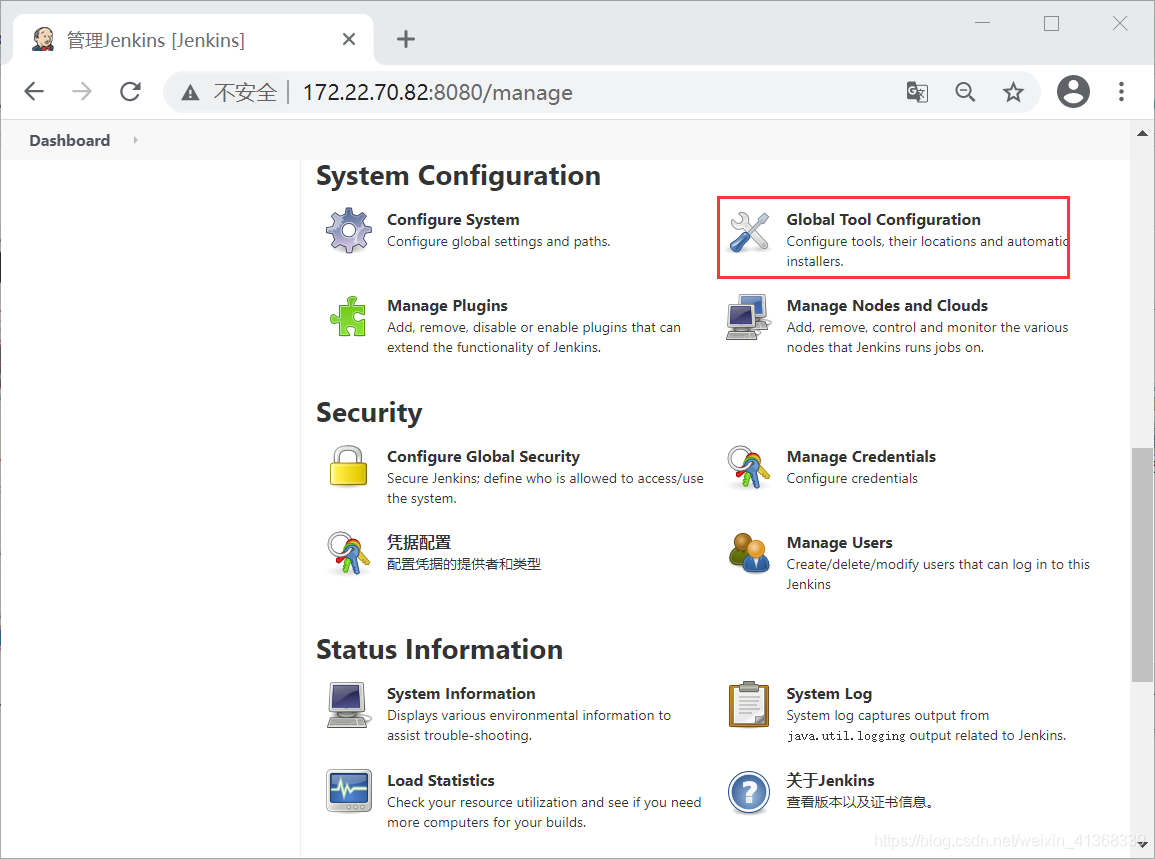Open the Configure System link
The image size is (1155, 859).
453,220
